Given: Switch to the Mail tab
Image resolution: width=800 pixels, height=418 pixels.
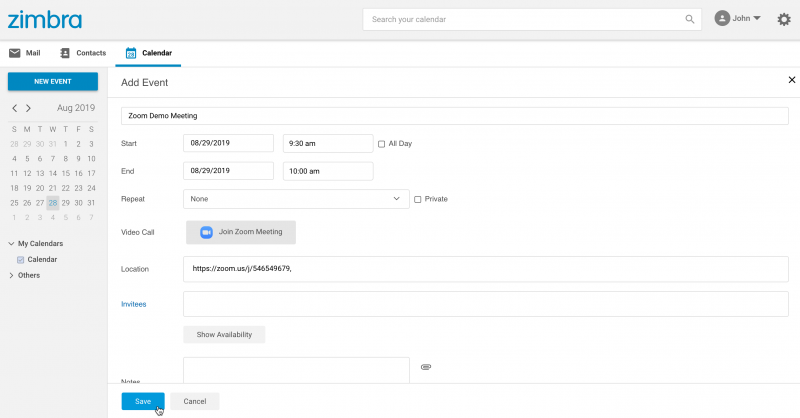Looking at the screenshot, I should [24, 53].
